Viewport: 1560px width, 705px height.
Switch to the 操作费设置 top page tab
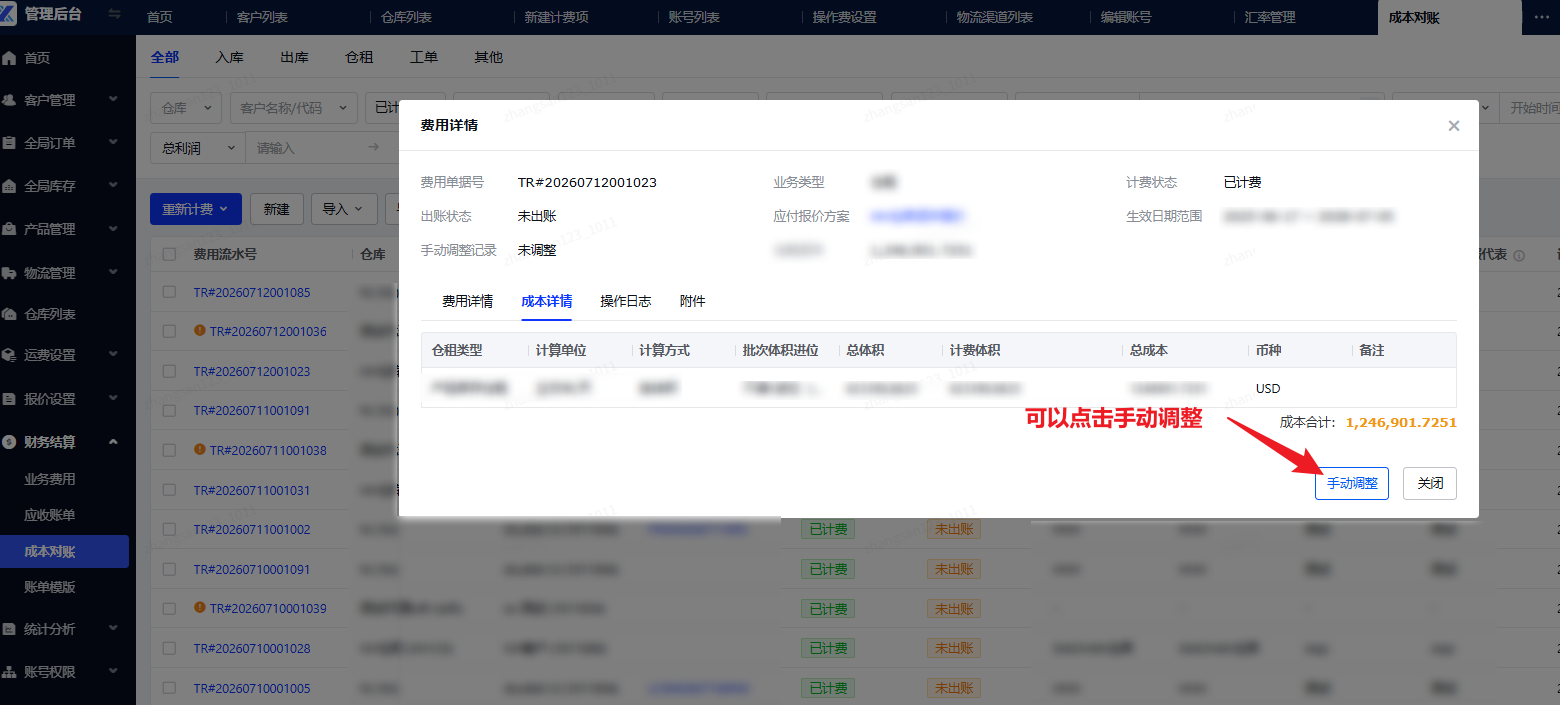pyautogui.click(x=844, y=17)
